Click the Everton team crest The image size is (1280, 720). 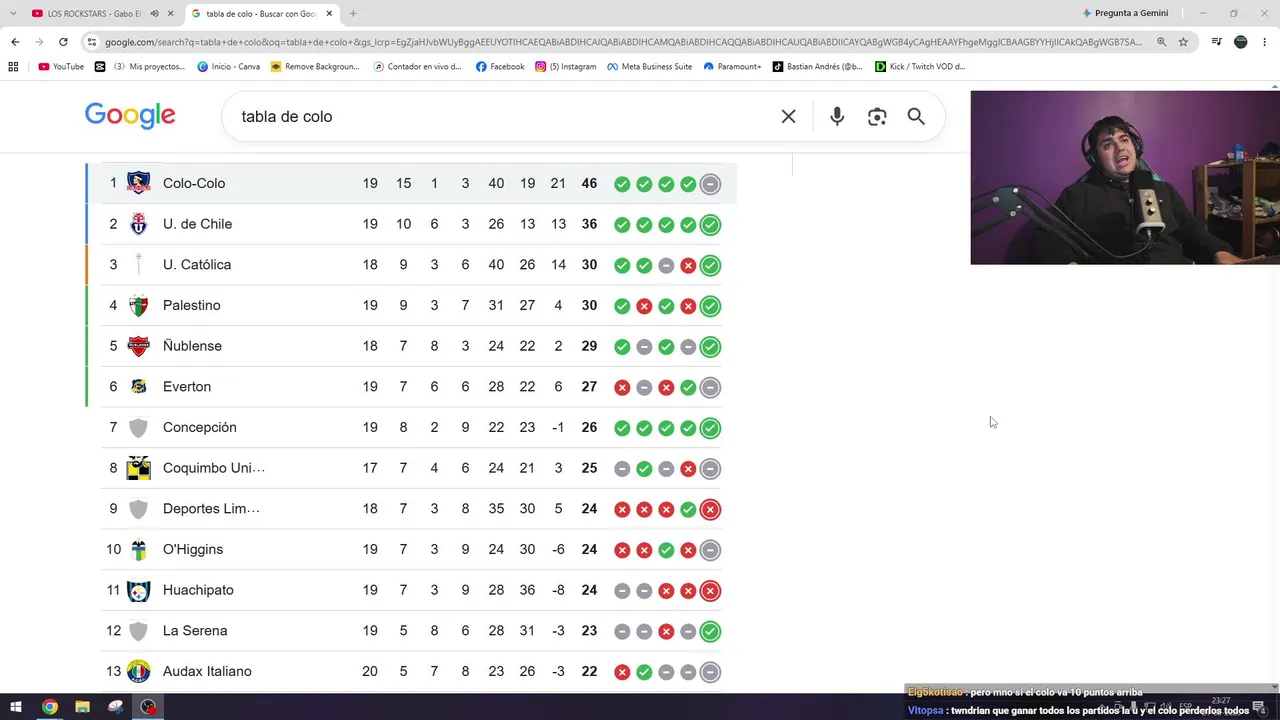point(139,387)
